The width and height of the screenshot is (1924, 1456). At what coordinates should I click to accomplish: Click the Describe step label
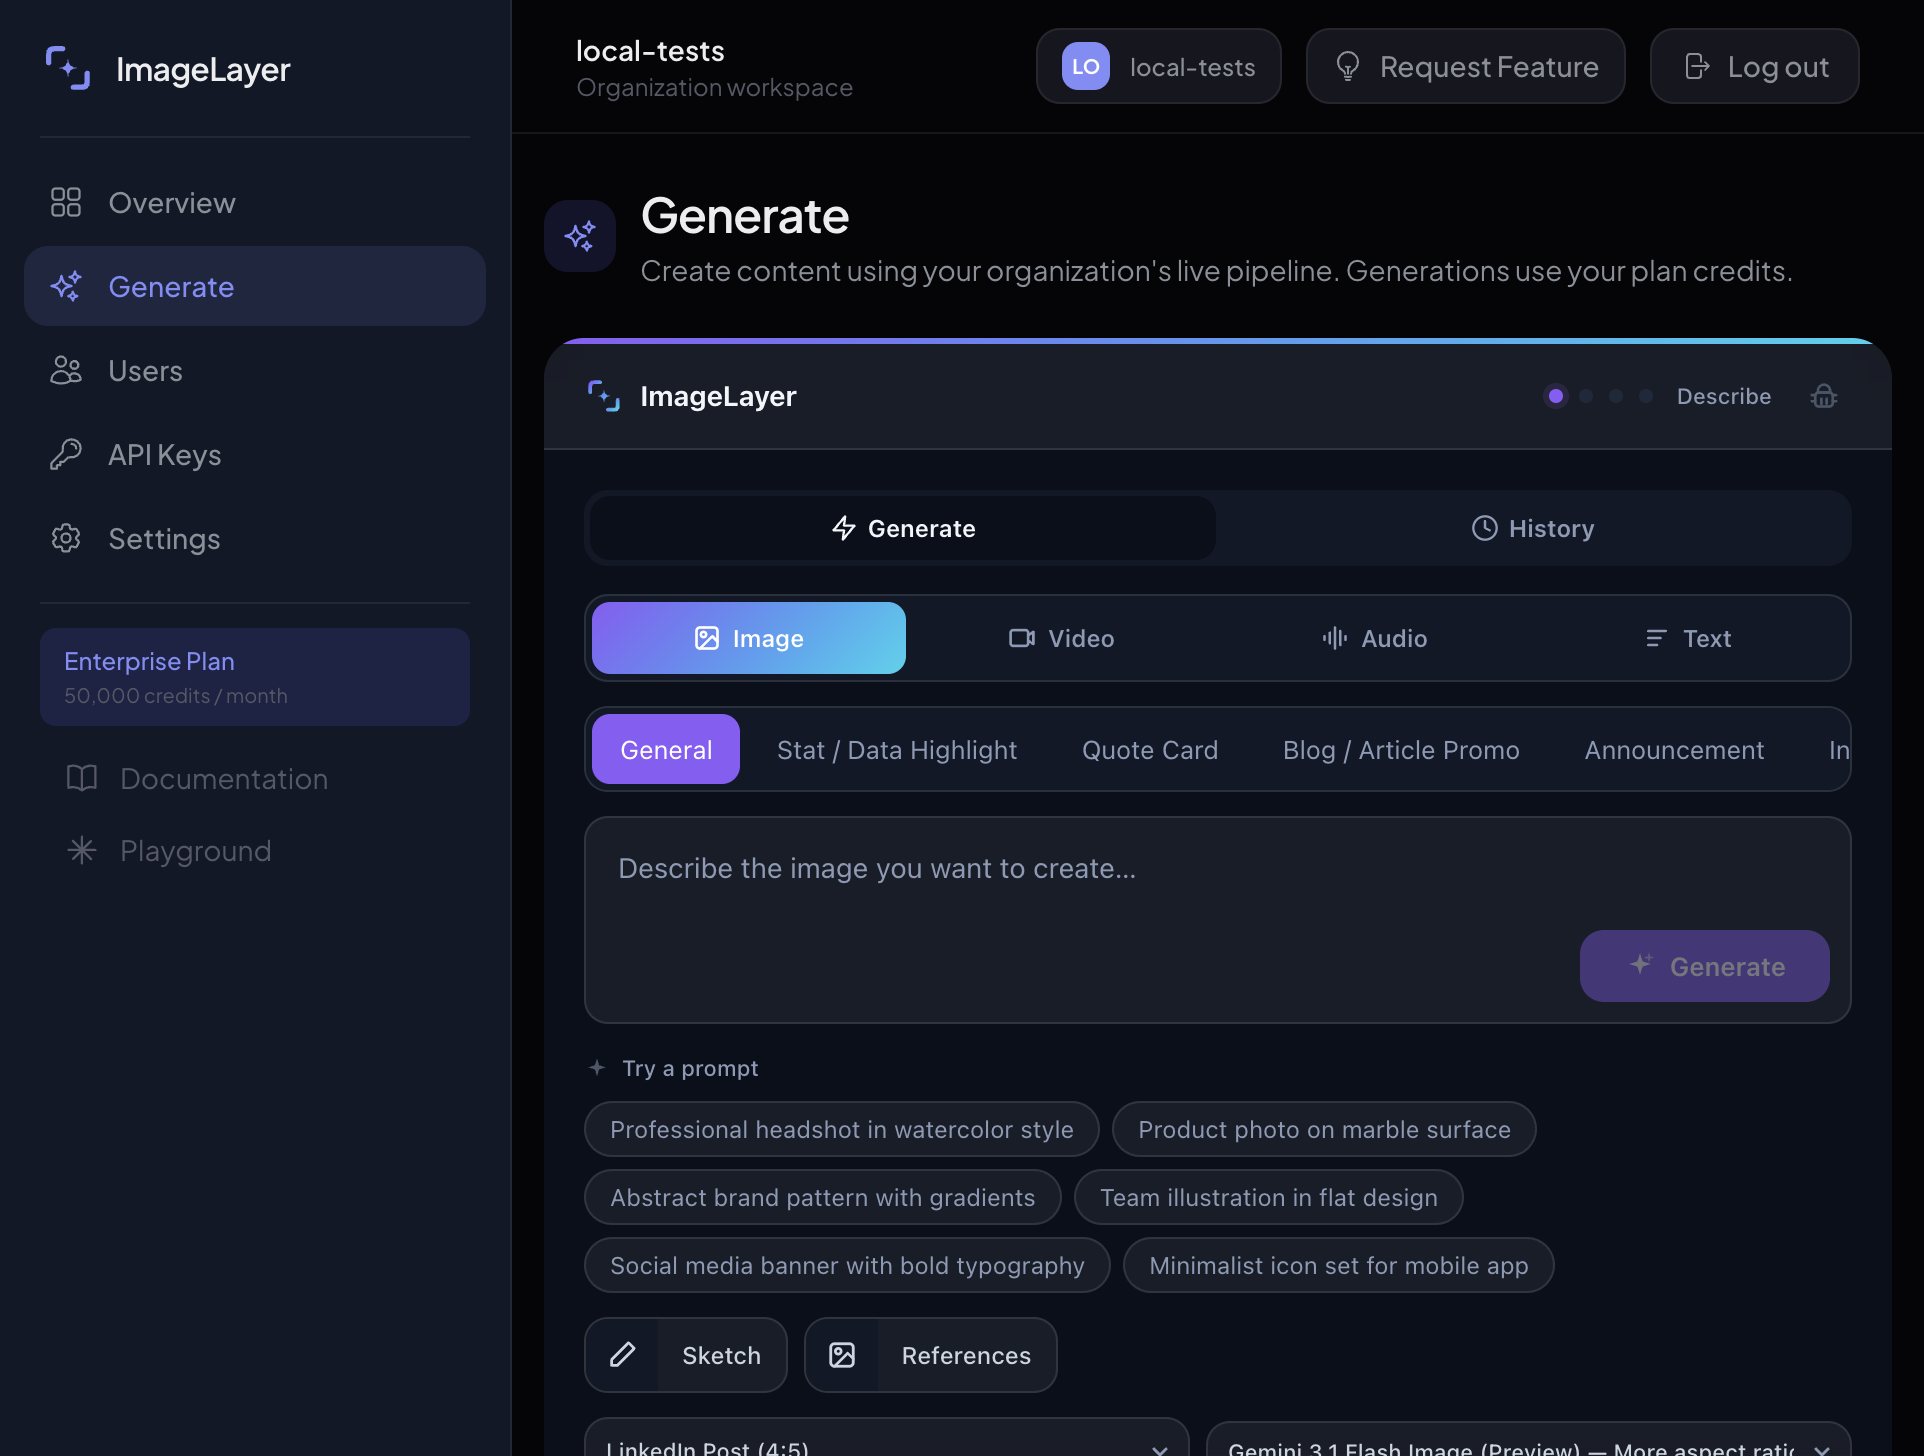pos(1724,396)
